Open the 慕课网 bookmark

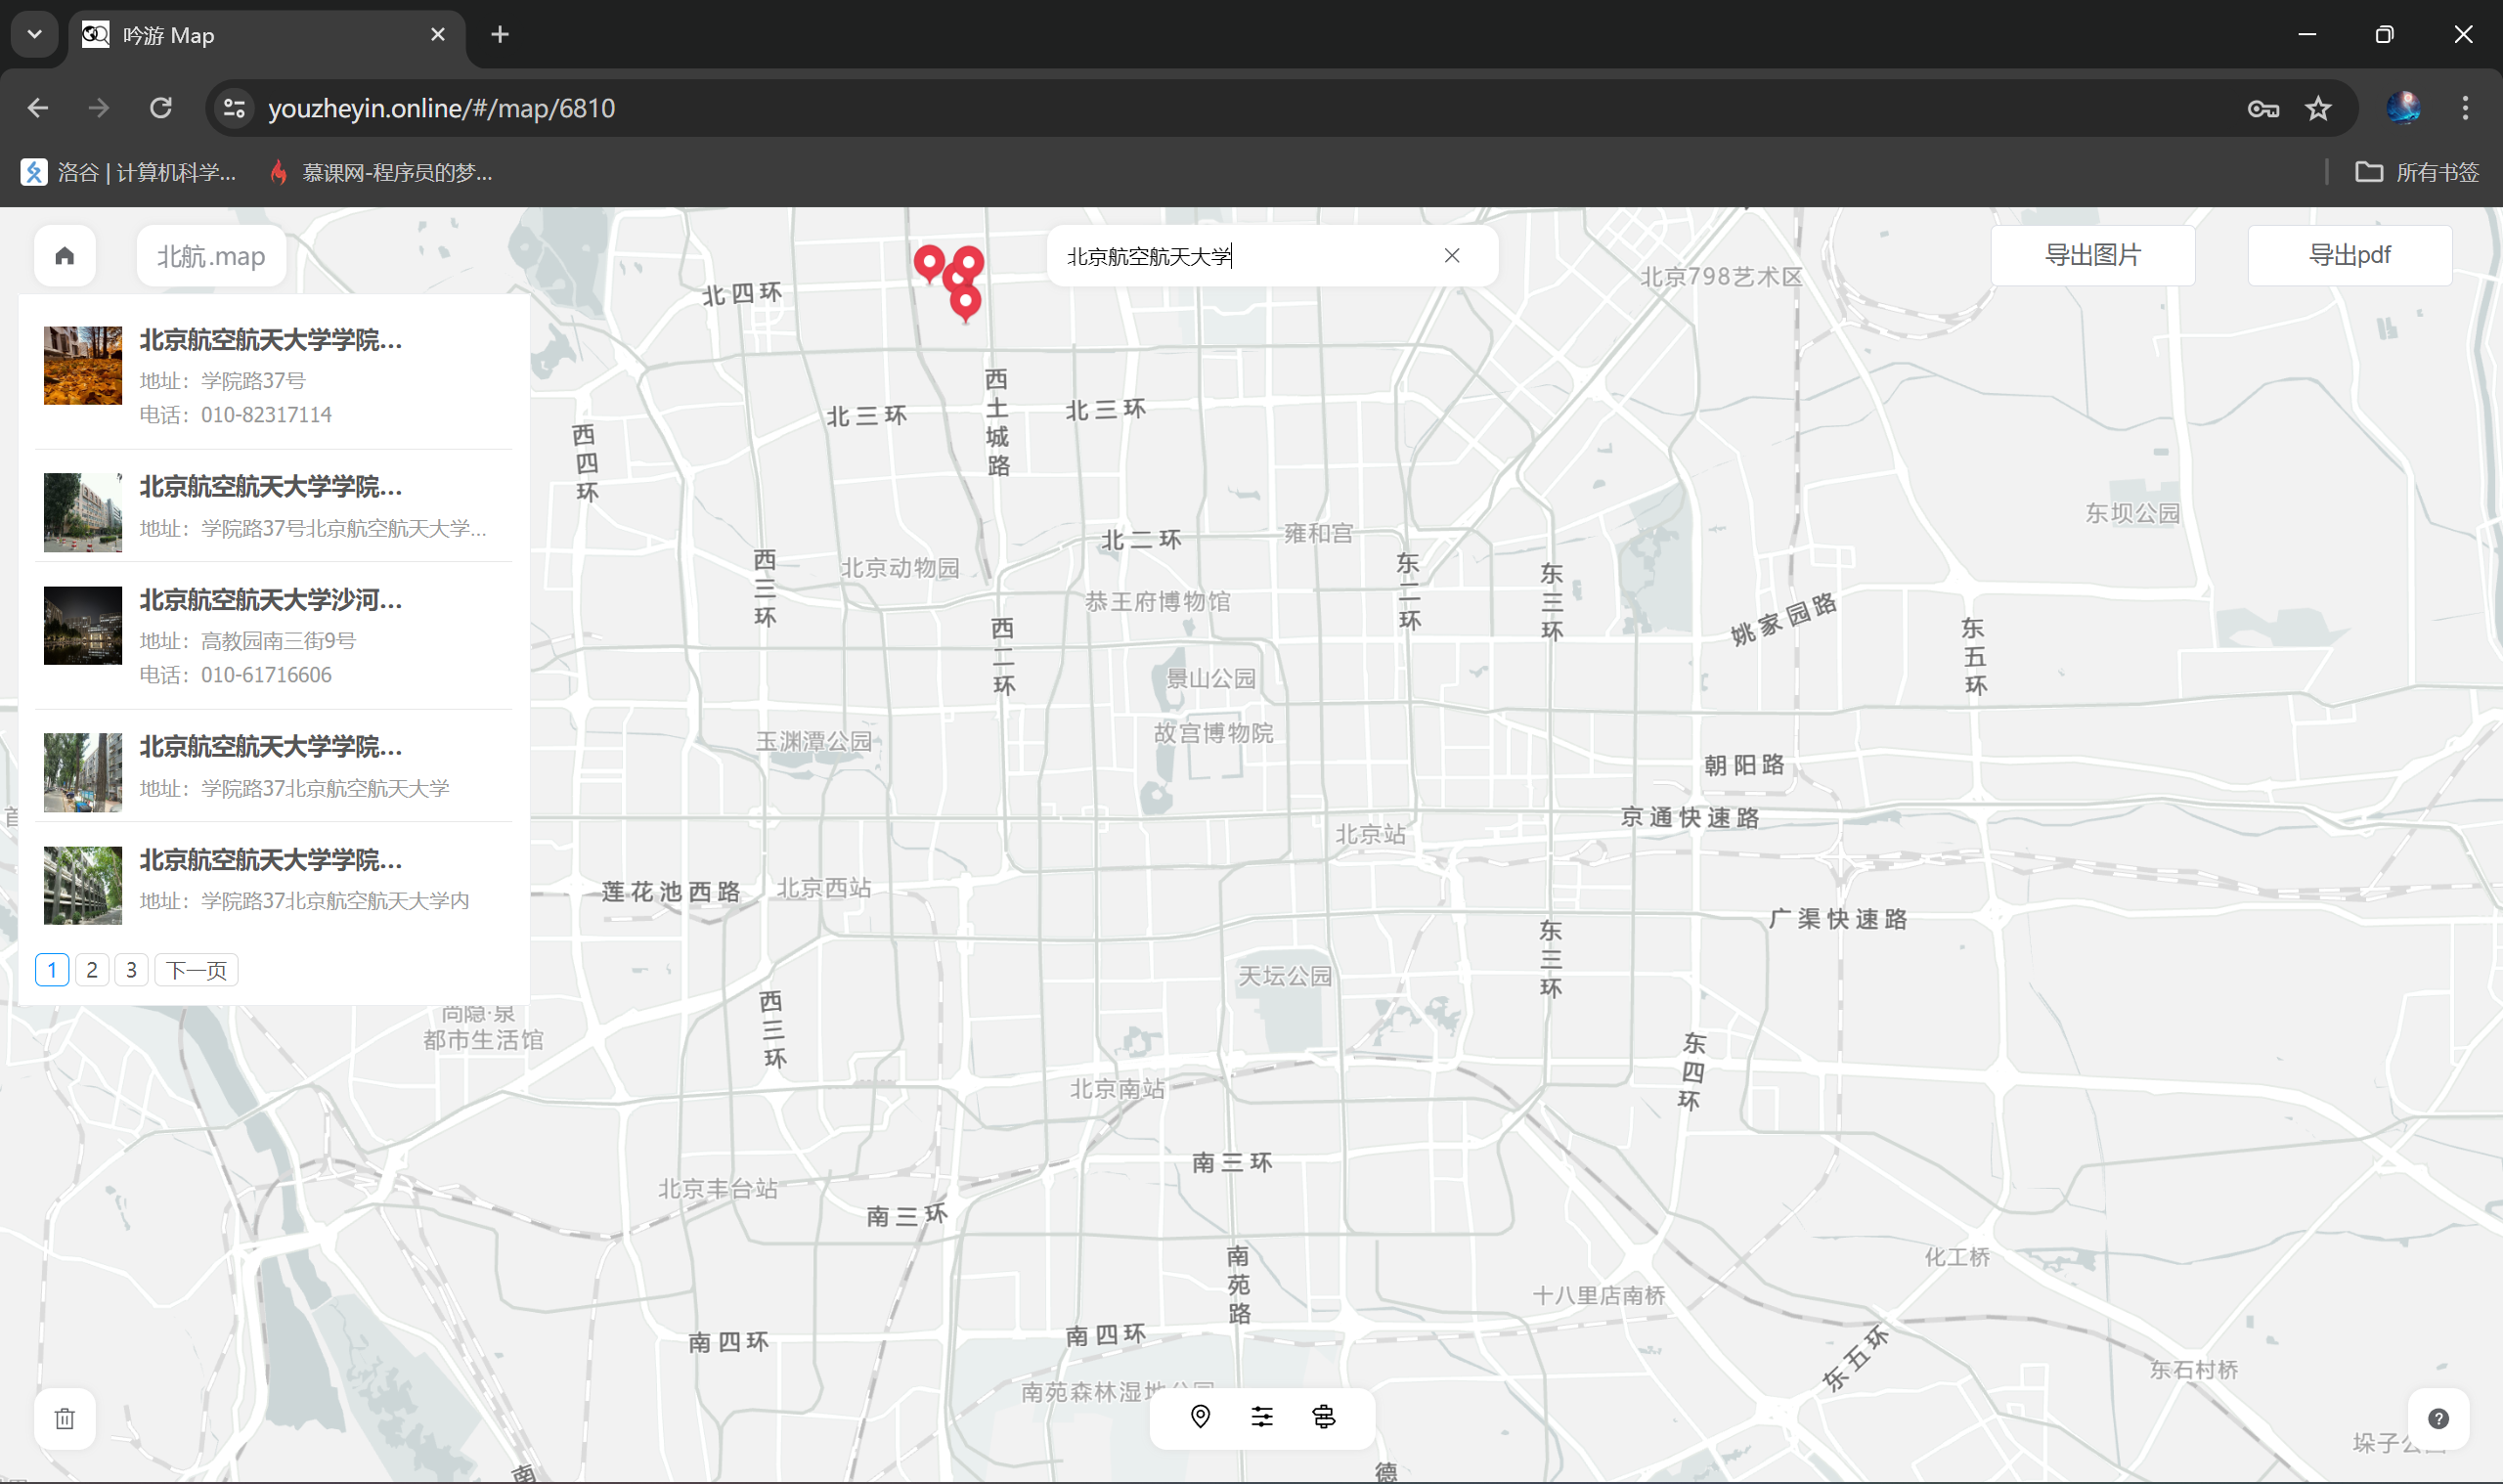click(x=381, y=172)
